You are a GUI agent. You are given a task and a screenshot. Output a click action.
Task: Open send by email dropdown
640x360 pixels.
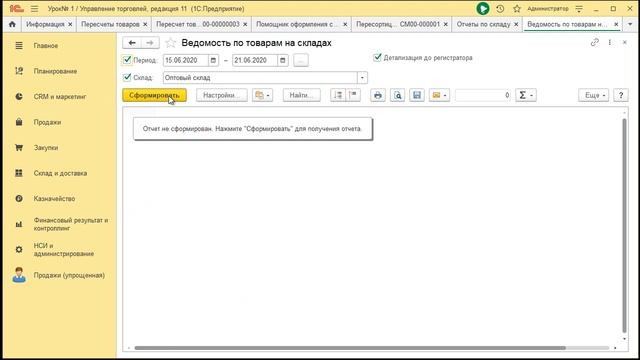(x=439, y=95)
